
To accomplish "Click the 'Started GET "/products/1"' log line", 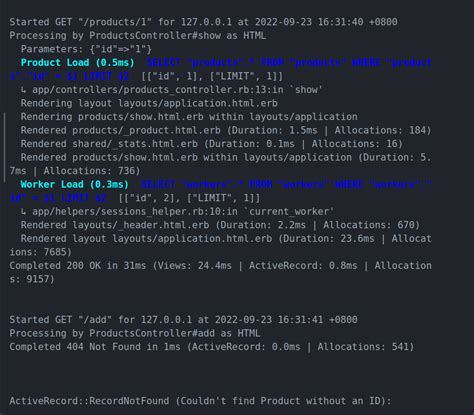I will 203,22.
